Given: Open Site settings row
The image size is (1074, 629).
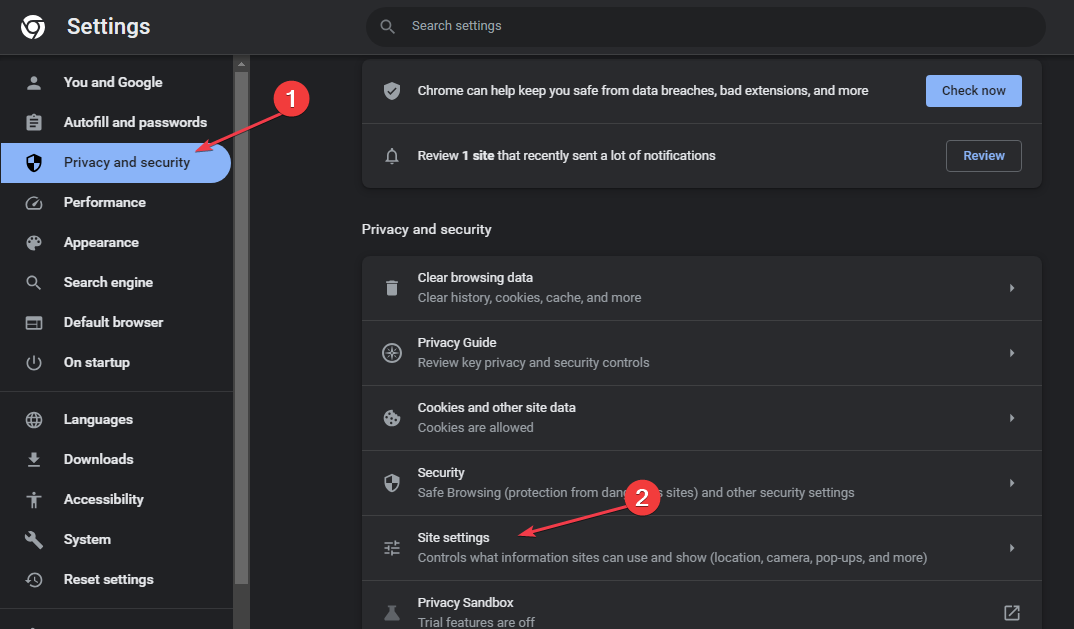Looking at the screenshot, I should pos(701,548).
